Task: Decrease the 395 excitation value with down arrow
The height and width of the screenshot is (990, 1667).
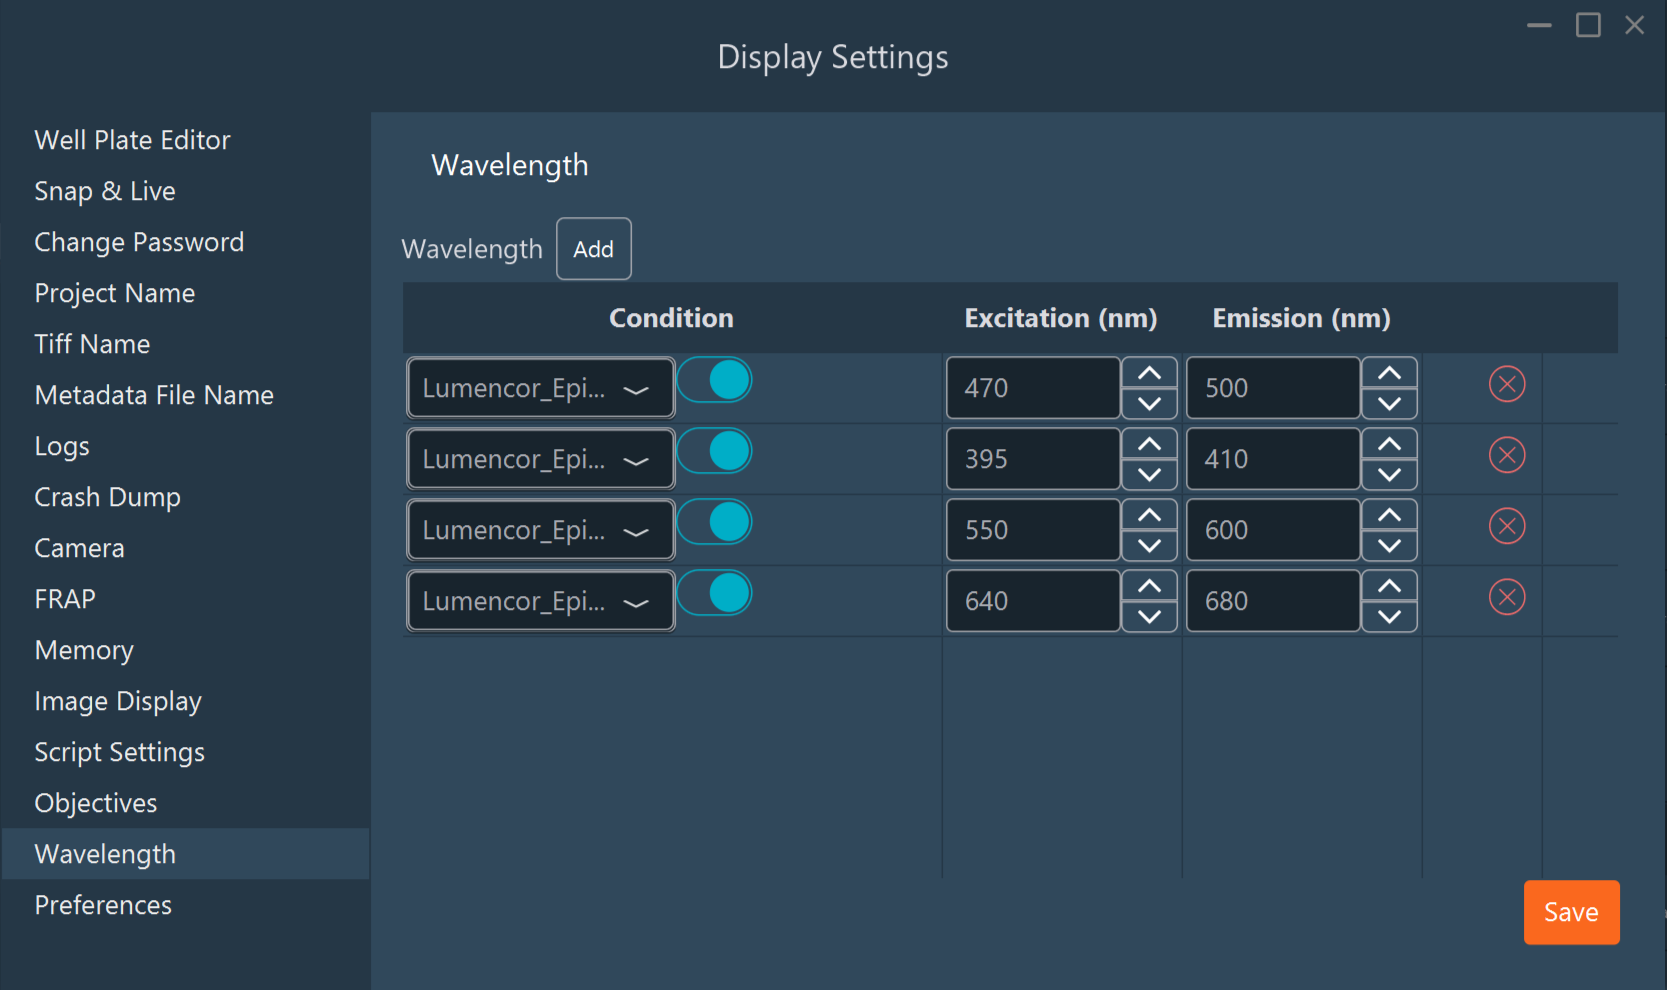Action: pos(1148,474)
